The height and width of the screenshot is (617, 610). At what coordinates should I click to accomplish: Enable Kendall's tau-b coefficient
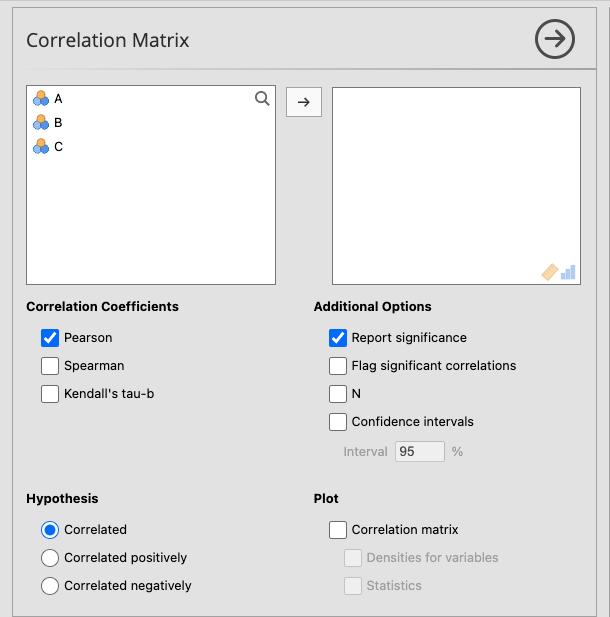50,394
